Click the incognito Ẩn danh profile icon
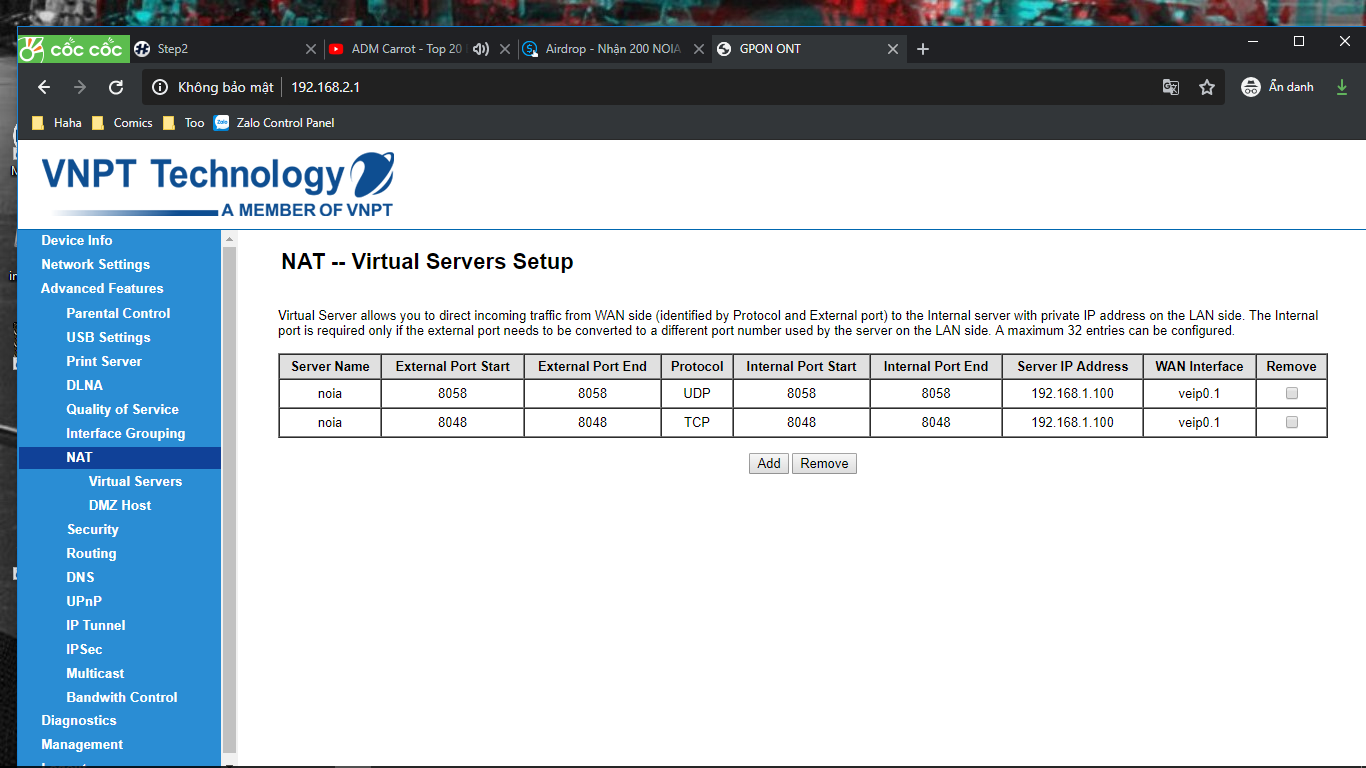 click(x=1251, y=87)
